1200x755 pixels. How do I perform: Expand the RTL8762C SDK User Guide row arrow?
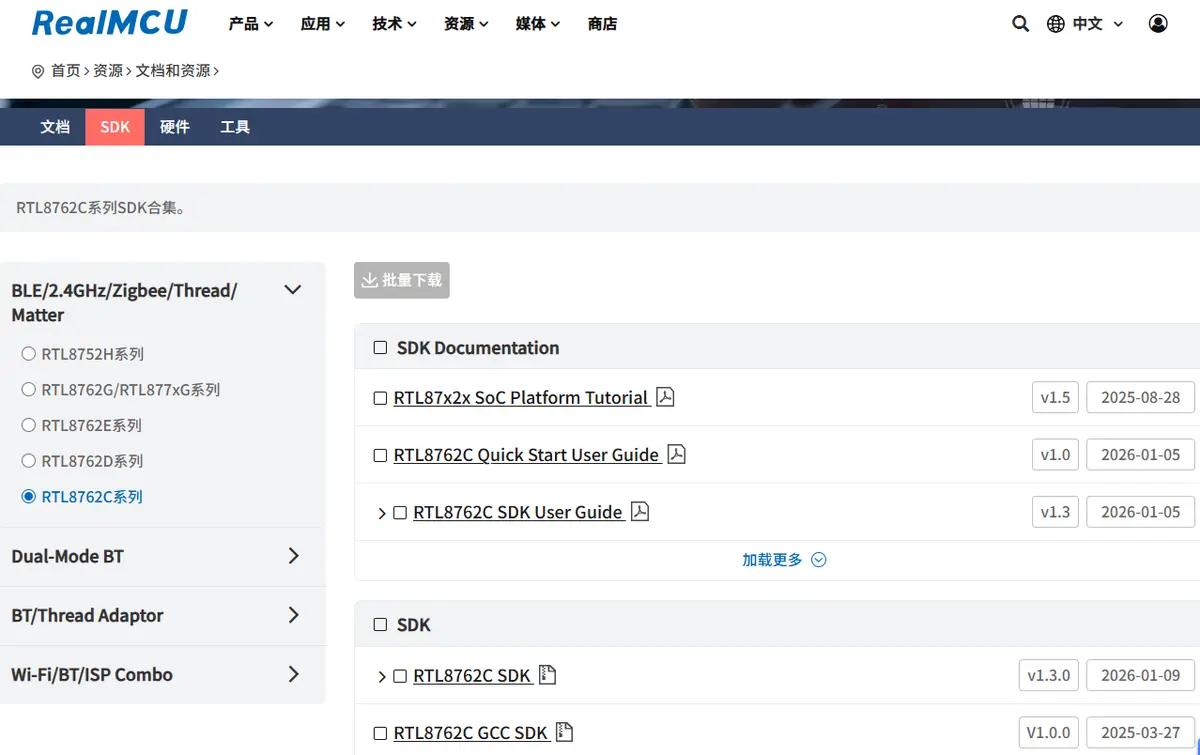382,513
